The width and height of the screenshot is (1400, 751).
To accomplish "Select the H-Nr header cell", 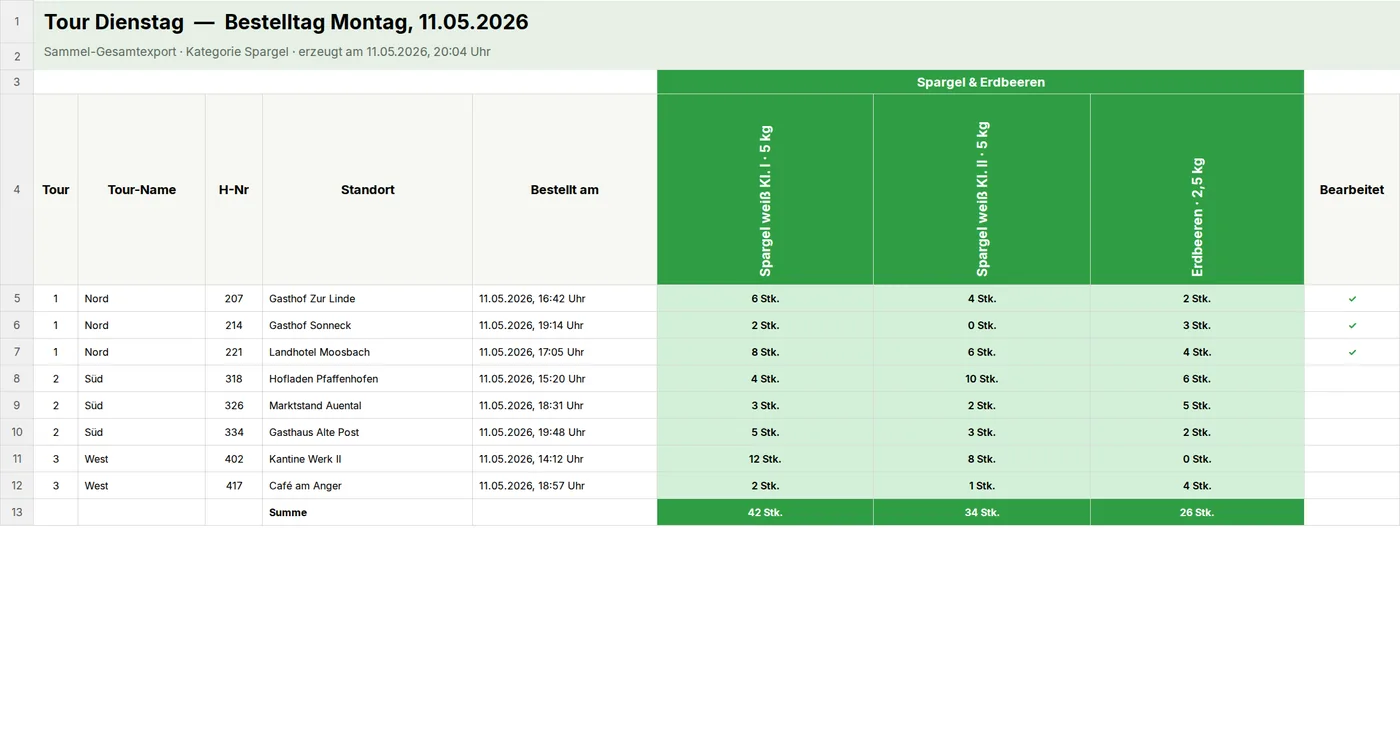I will pyautogui.click(x=234, y=190).
